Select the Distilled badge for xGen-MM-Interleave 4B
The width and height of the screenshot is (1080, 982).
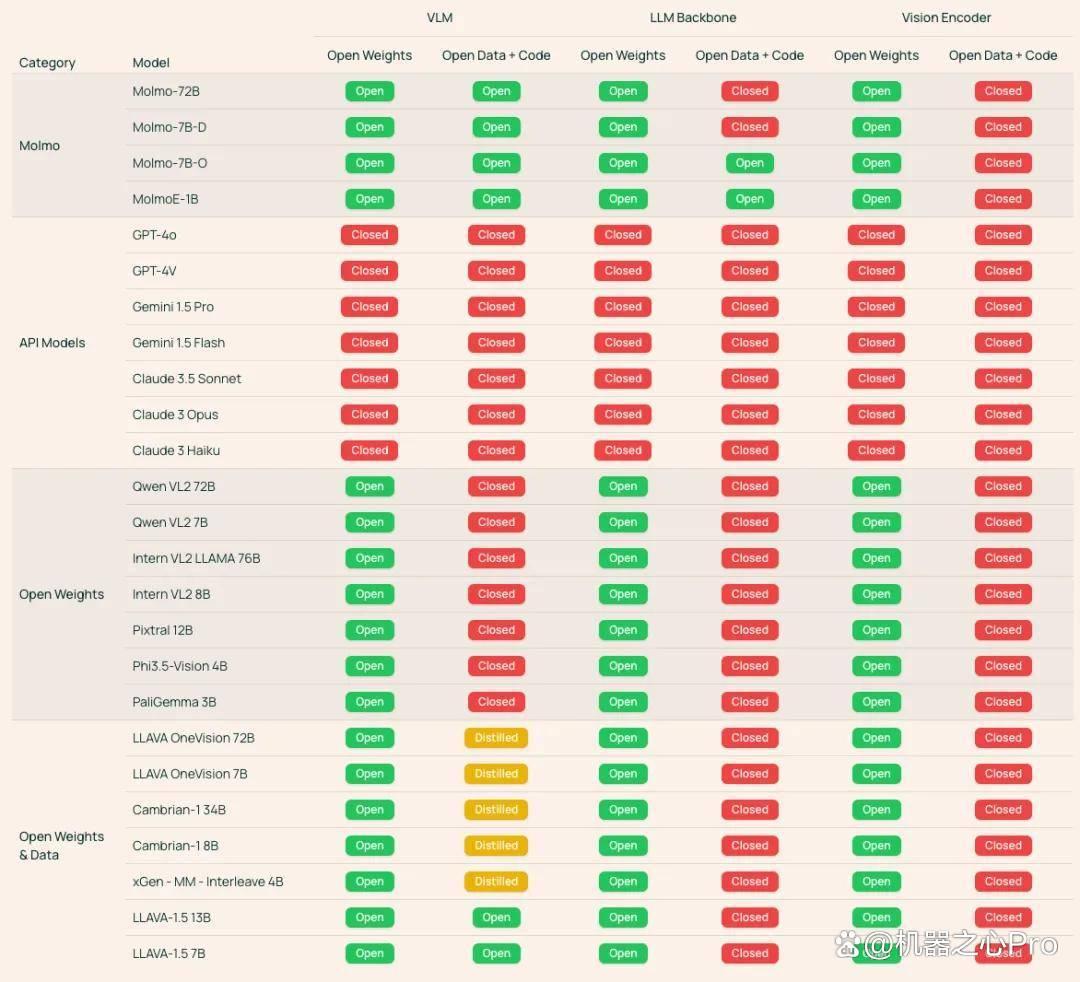[496, 881]
